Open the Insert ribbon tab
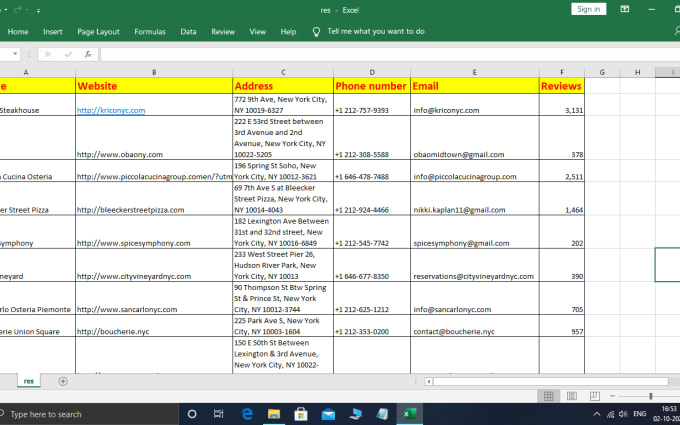680x425 pixels. pyautogui.click(x=52, y=32)
